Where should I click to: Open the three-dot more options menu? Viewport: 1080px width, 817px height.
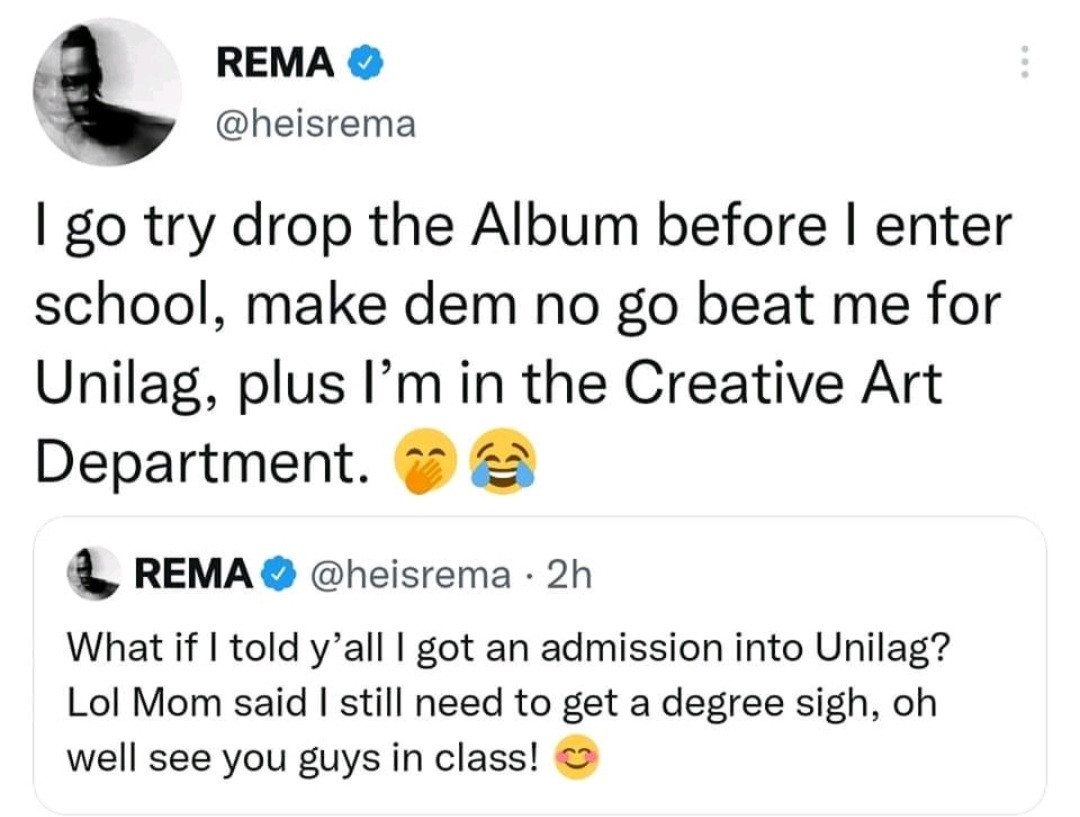point(1022,64)
